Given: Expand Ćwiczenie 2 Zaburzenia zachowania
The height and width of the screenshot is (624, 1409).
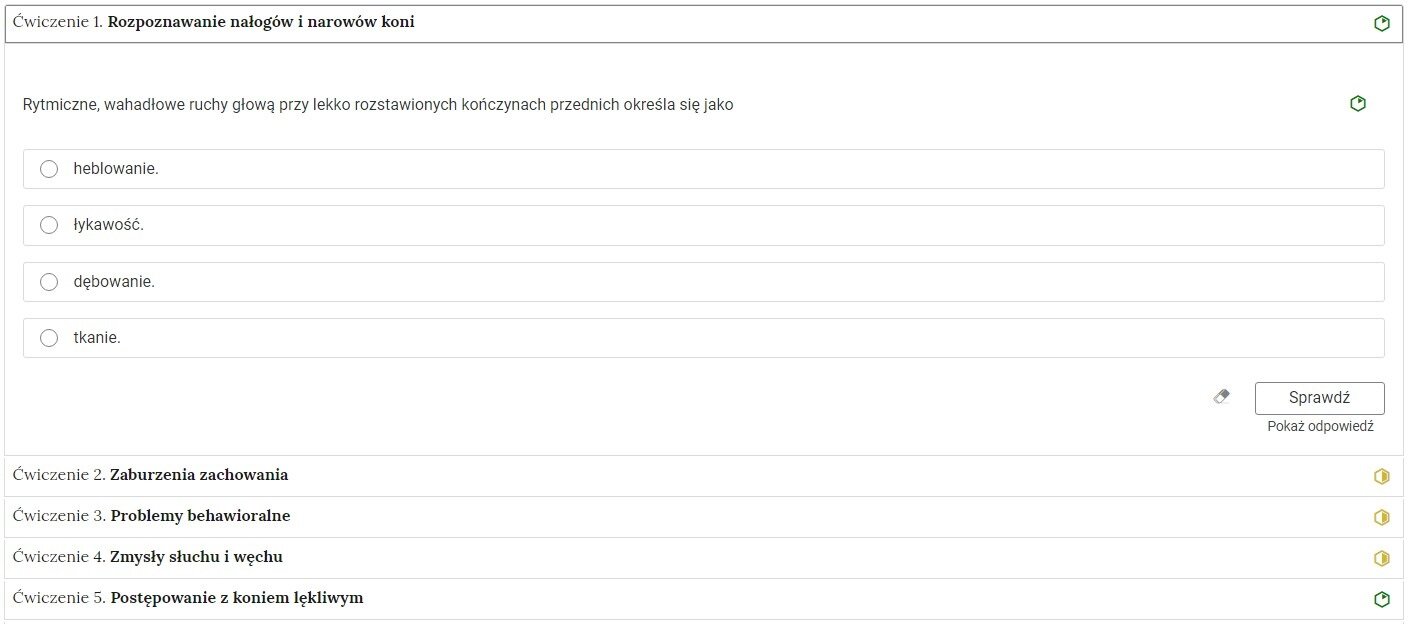Looking at the screenshot, I should pyautogui.click(x=199, y=475).
